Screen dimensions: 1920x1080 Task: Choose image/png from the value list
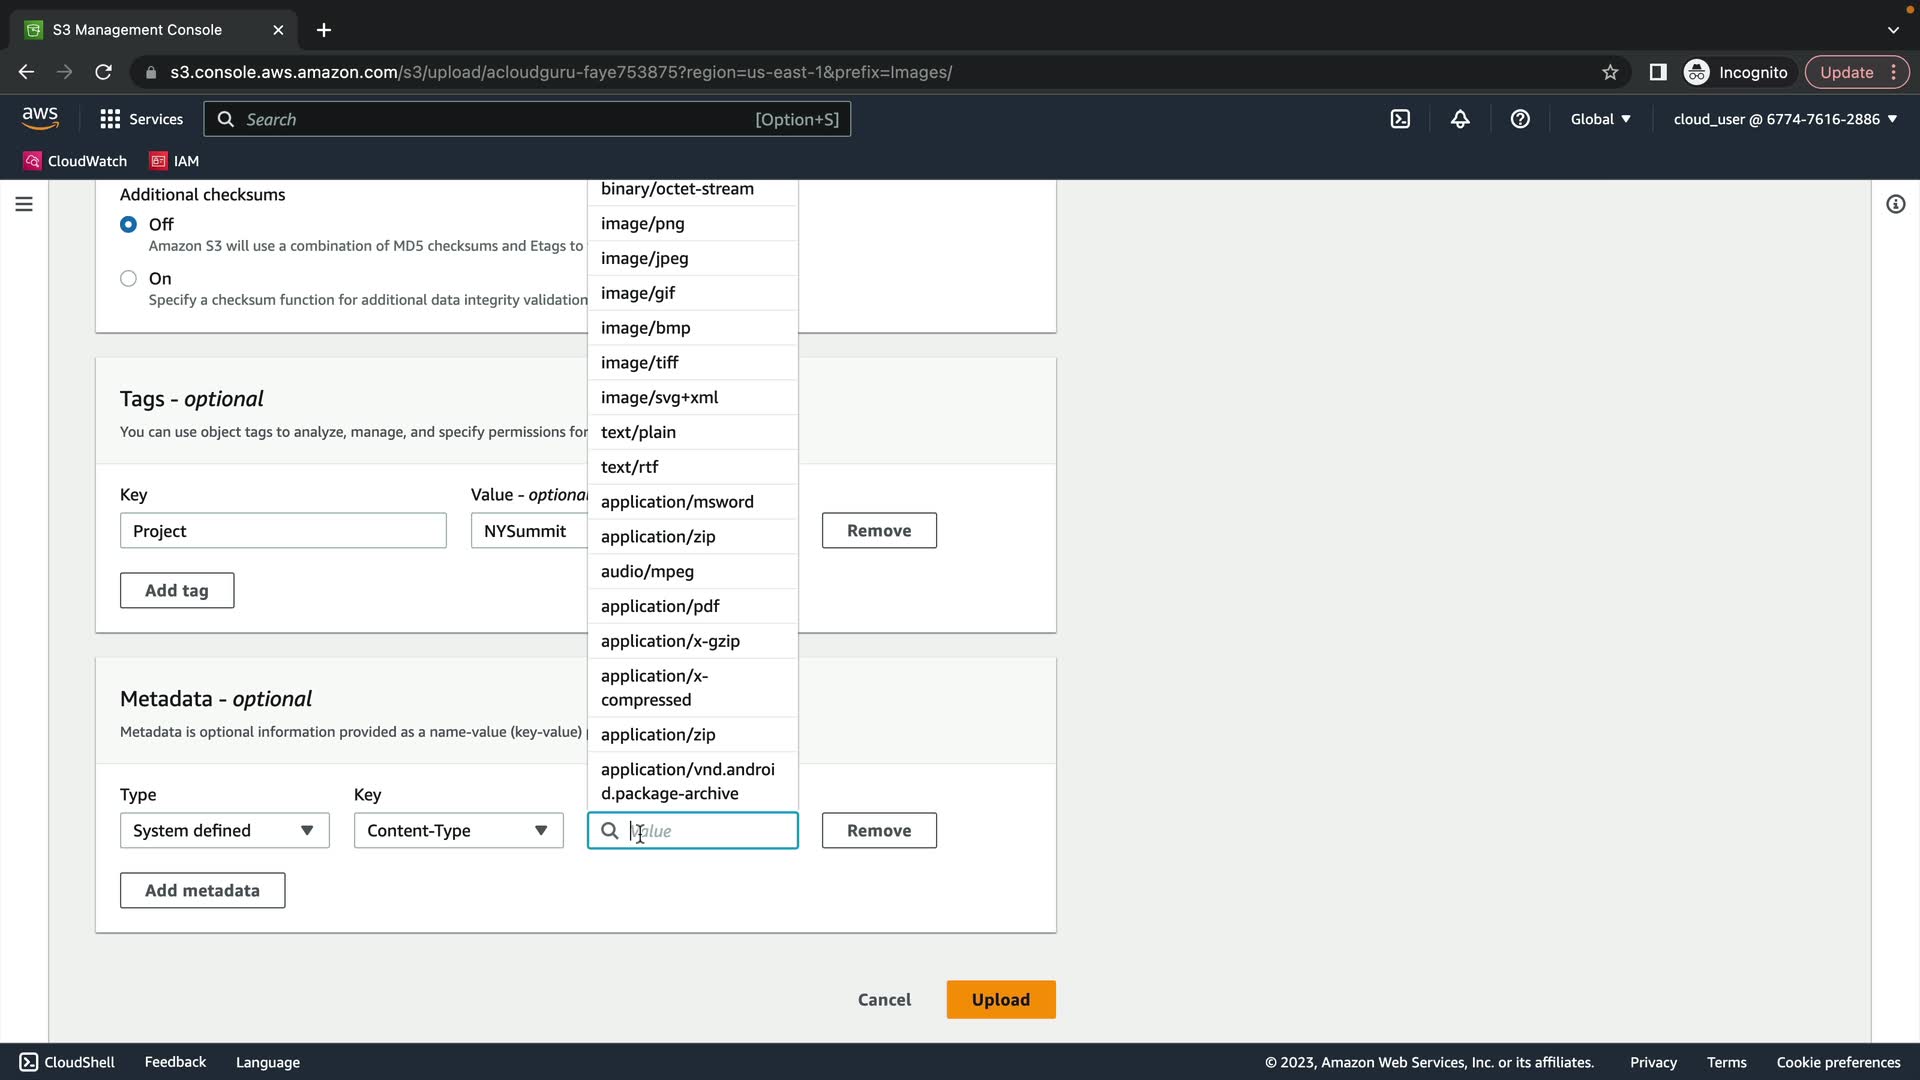pos(643,223)
